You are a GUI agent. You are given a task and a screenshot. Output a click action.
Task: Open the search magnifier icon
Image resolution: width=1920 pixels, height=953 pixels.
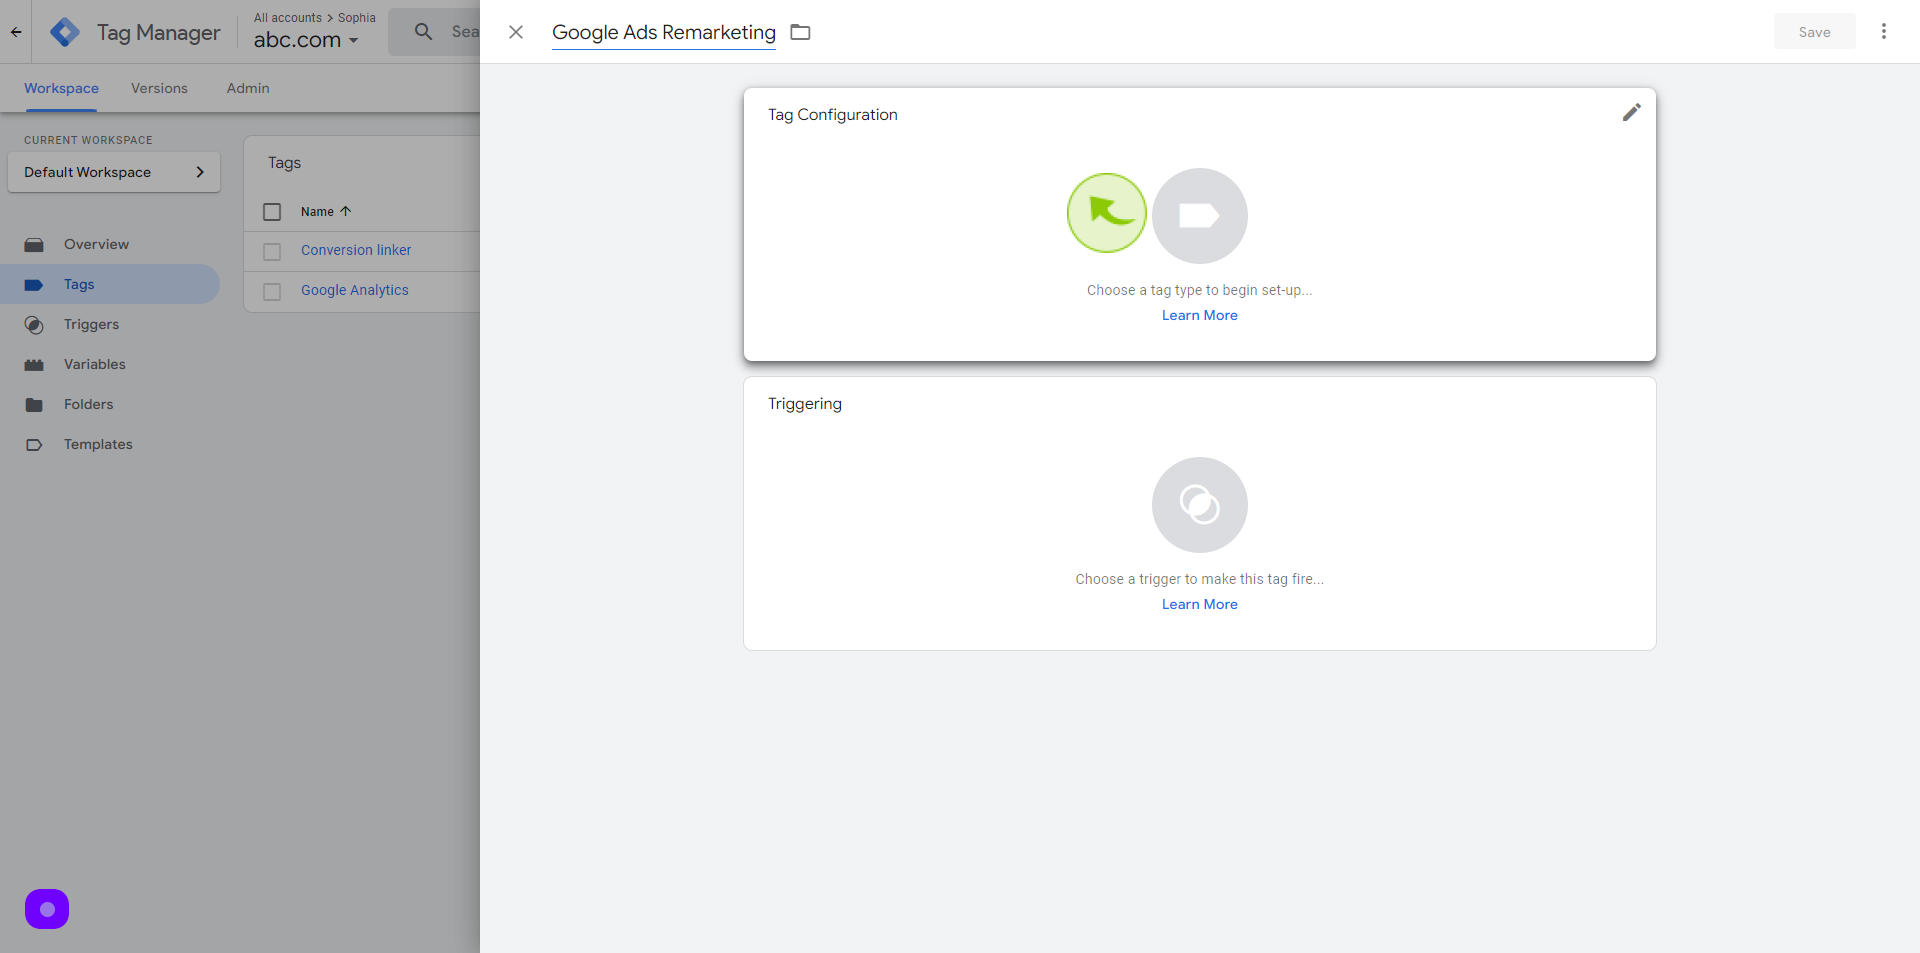click(424, 32)
